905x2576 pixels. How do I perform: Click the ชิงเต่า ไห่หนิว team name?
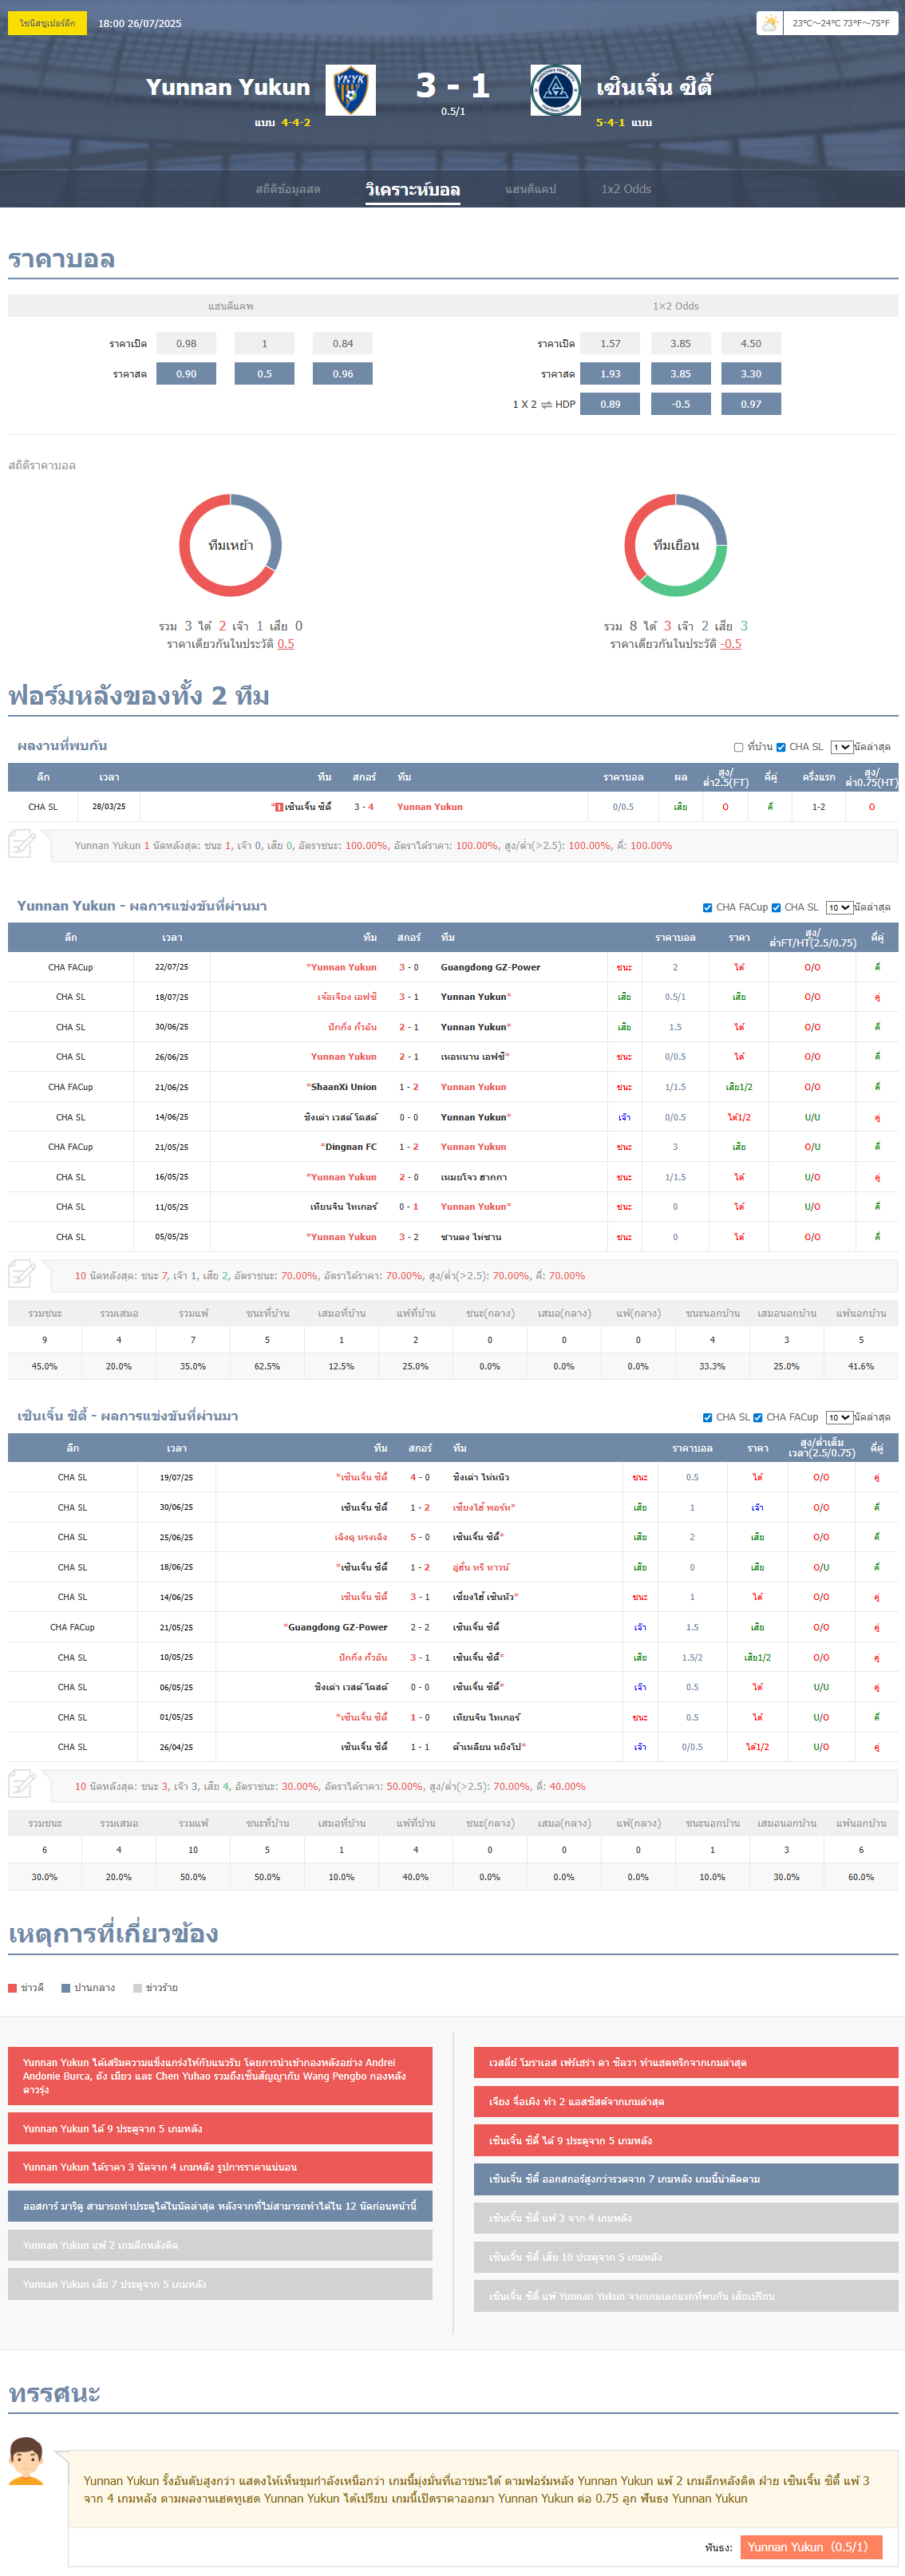point(481,1477)
